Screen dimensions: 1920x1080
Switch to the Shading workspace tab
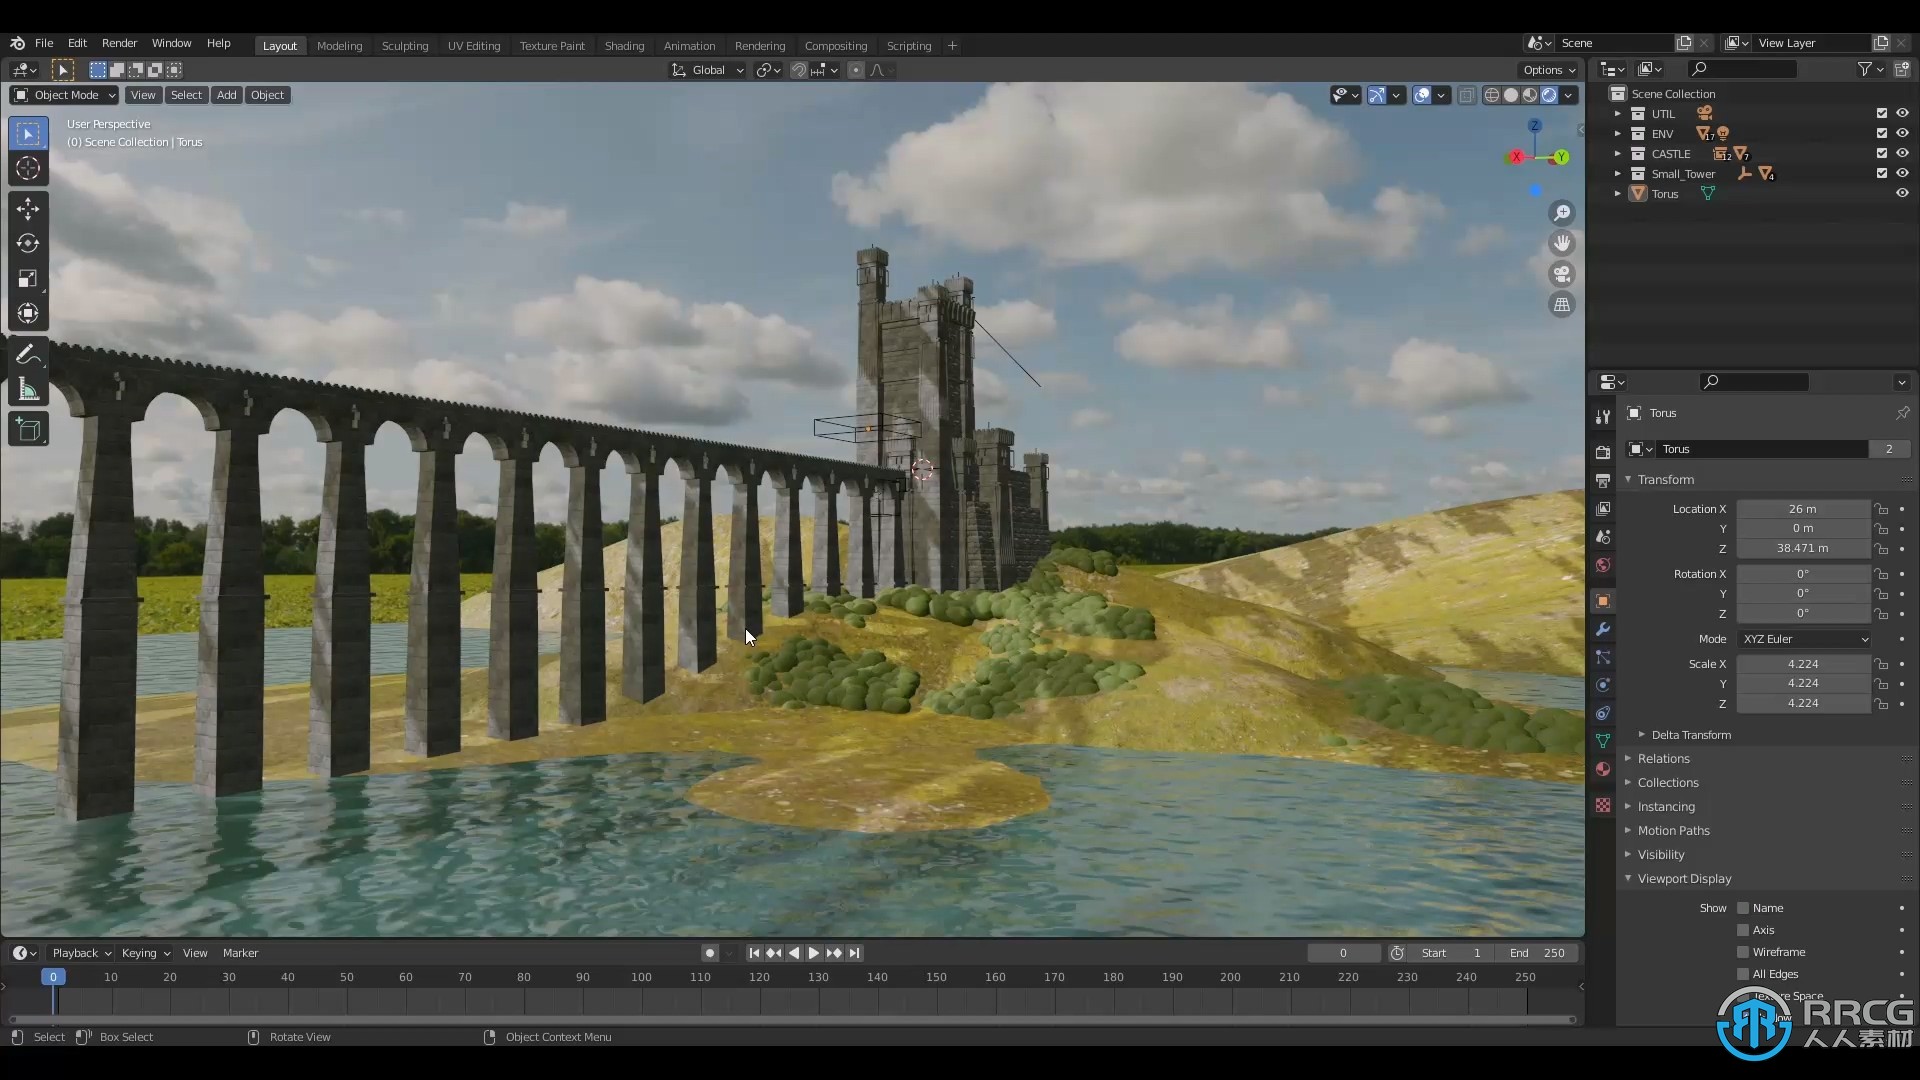pos(624,46)
